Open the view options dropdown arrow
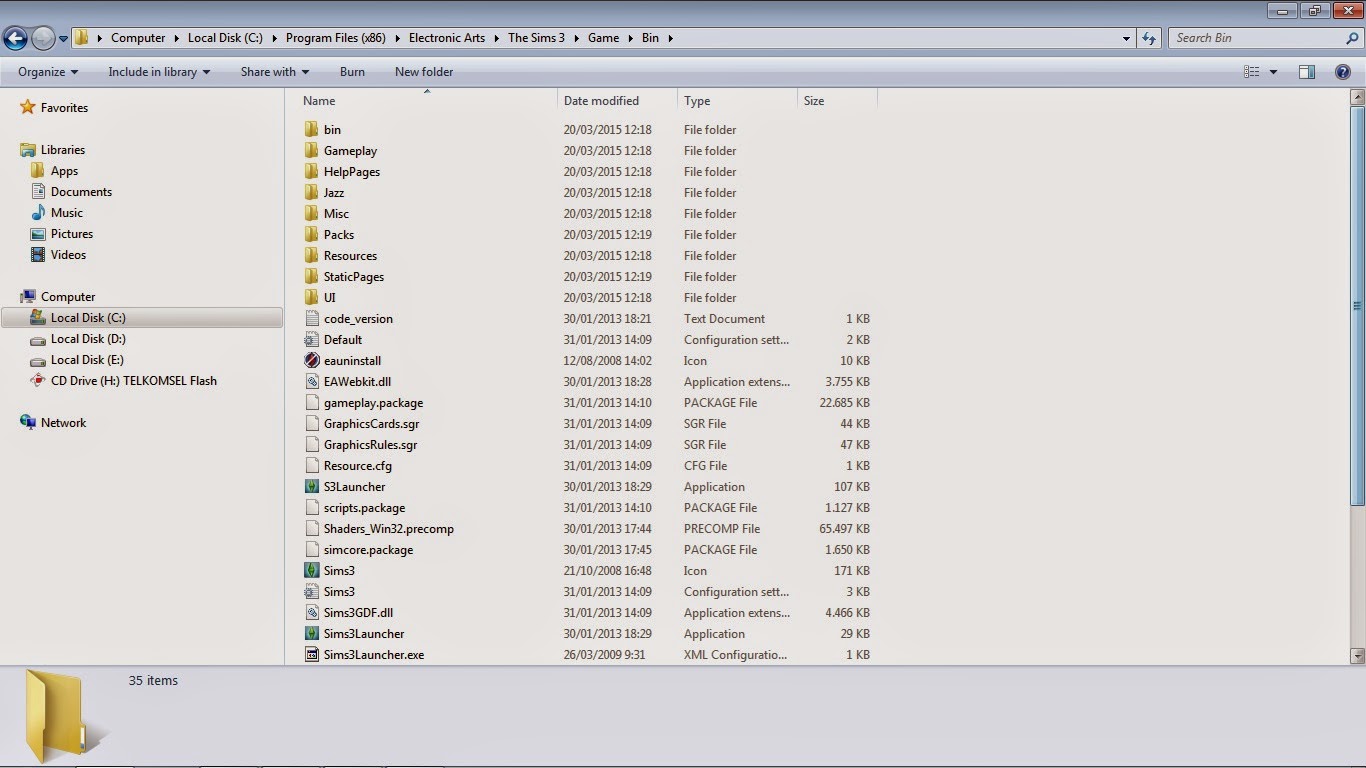This screenshot has width=1366, height=768. [1273, 72]
